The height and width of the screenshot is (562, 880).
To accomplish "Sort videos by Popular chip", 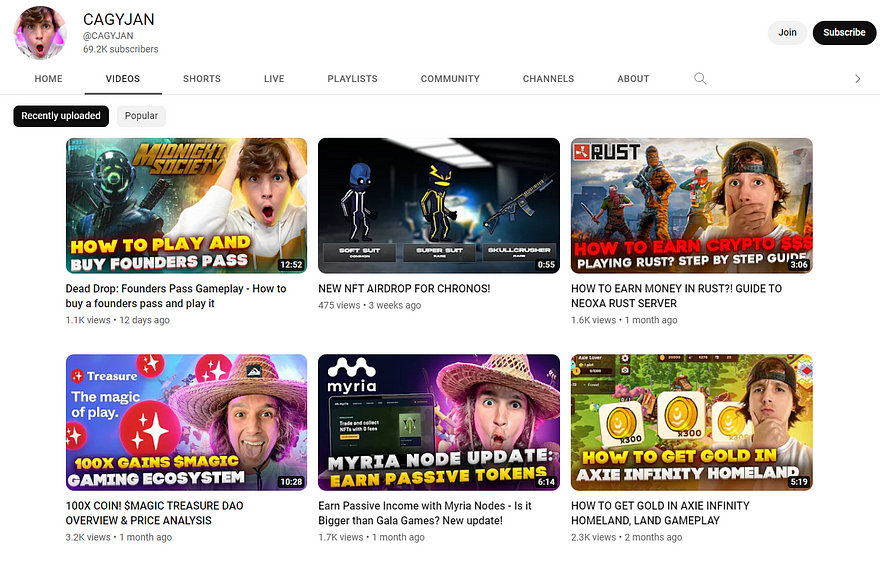I will click(x=141, y=116).
